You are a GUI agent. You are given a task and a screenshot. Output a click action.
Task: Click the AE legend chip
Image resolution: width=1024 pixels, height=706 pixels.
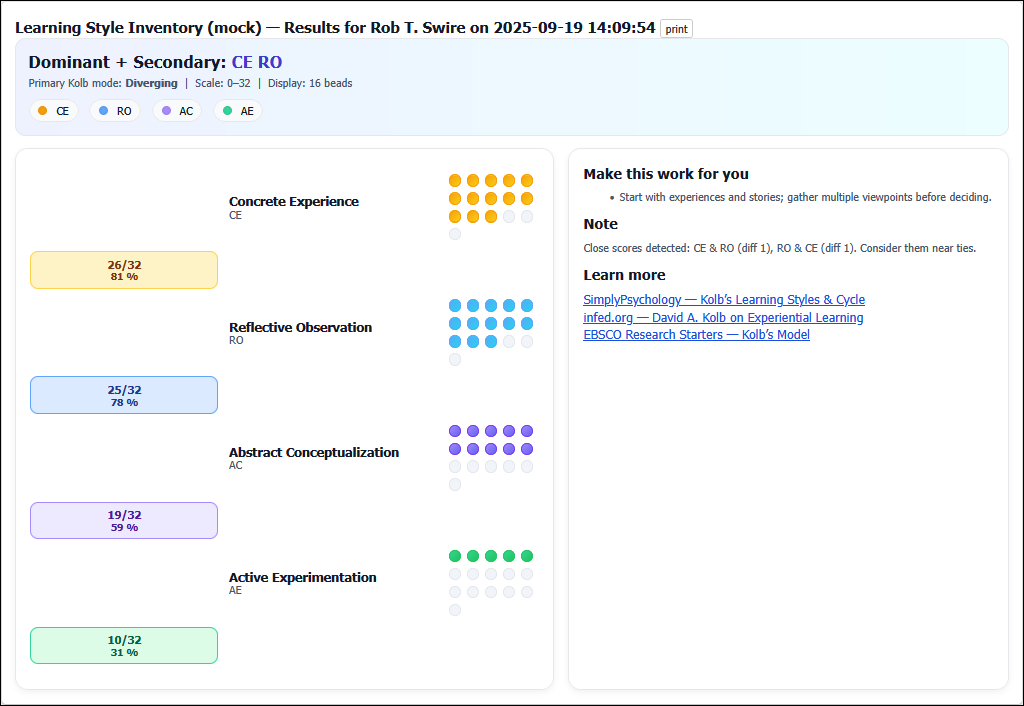pos(238,111)
